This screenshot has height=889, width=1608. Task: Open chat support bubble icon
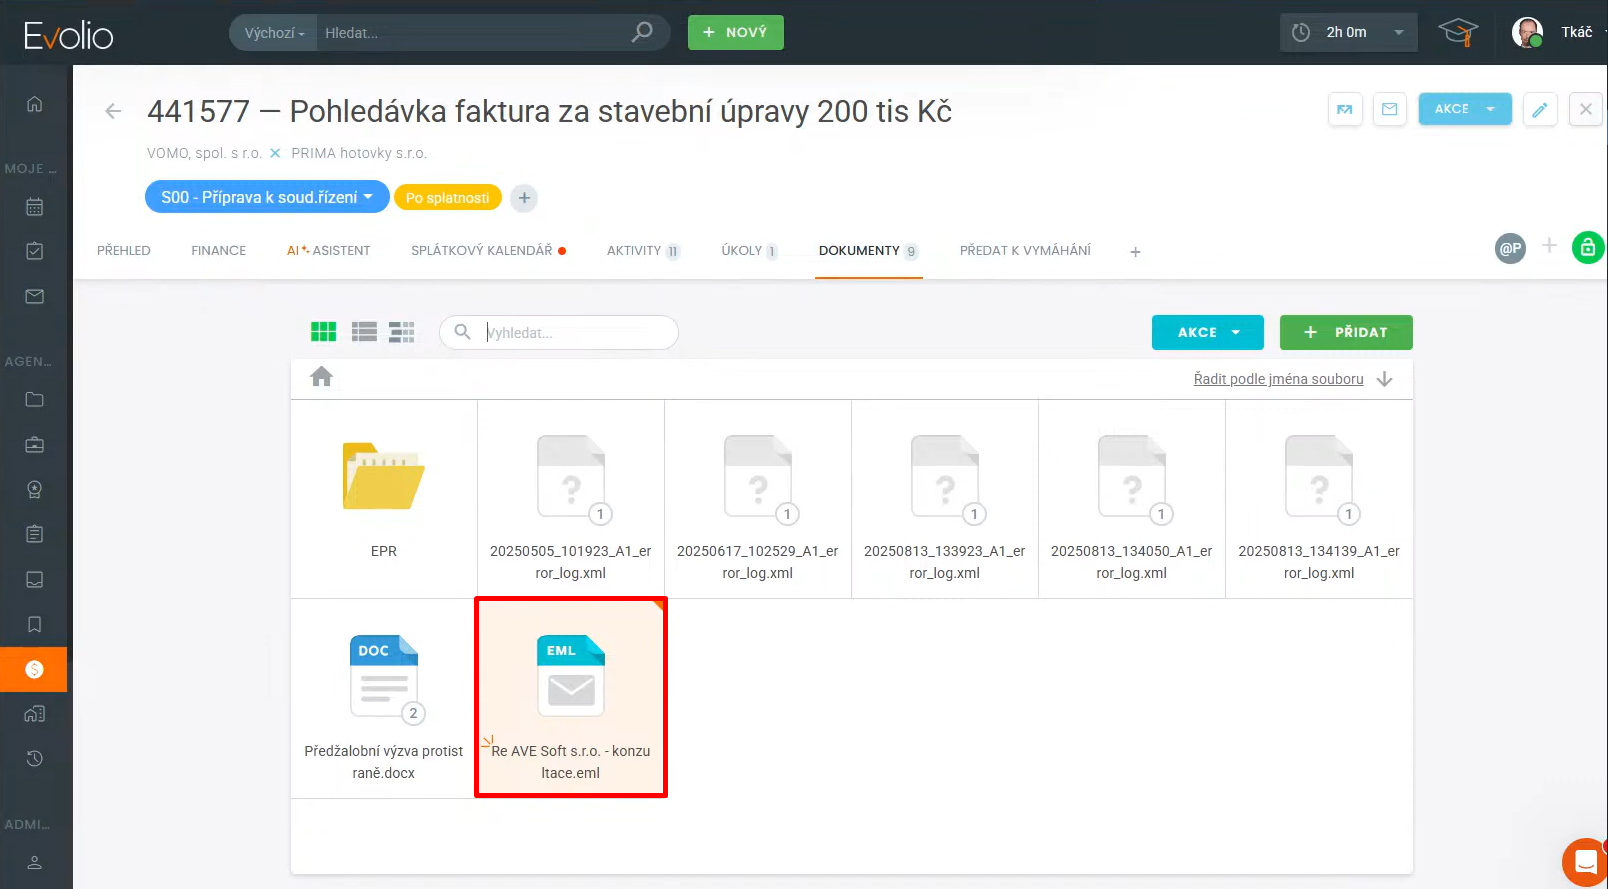tap(1585, 861)
